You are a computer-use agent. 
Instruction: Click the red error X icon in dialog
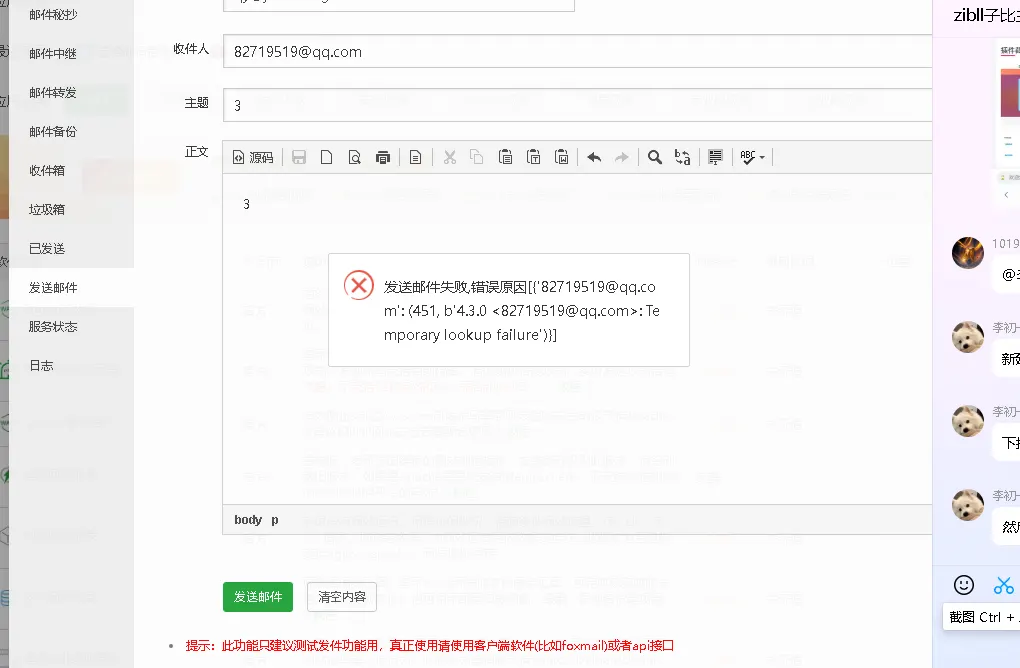[x=358, y=285]
